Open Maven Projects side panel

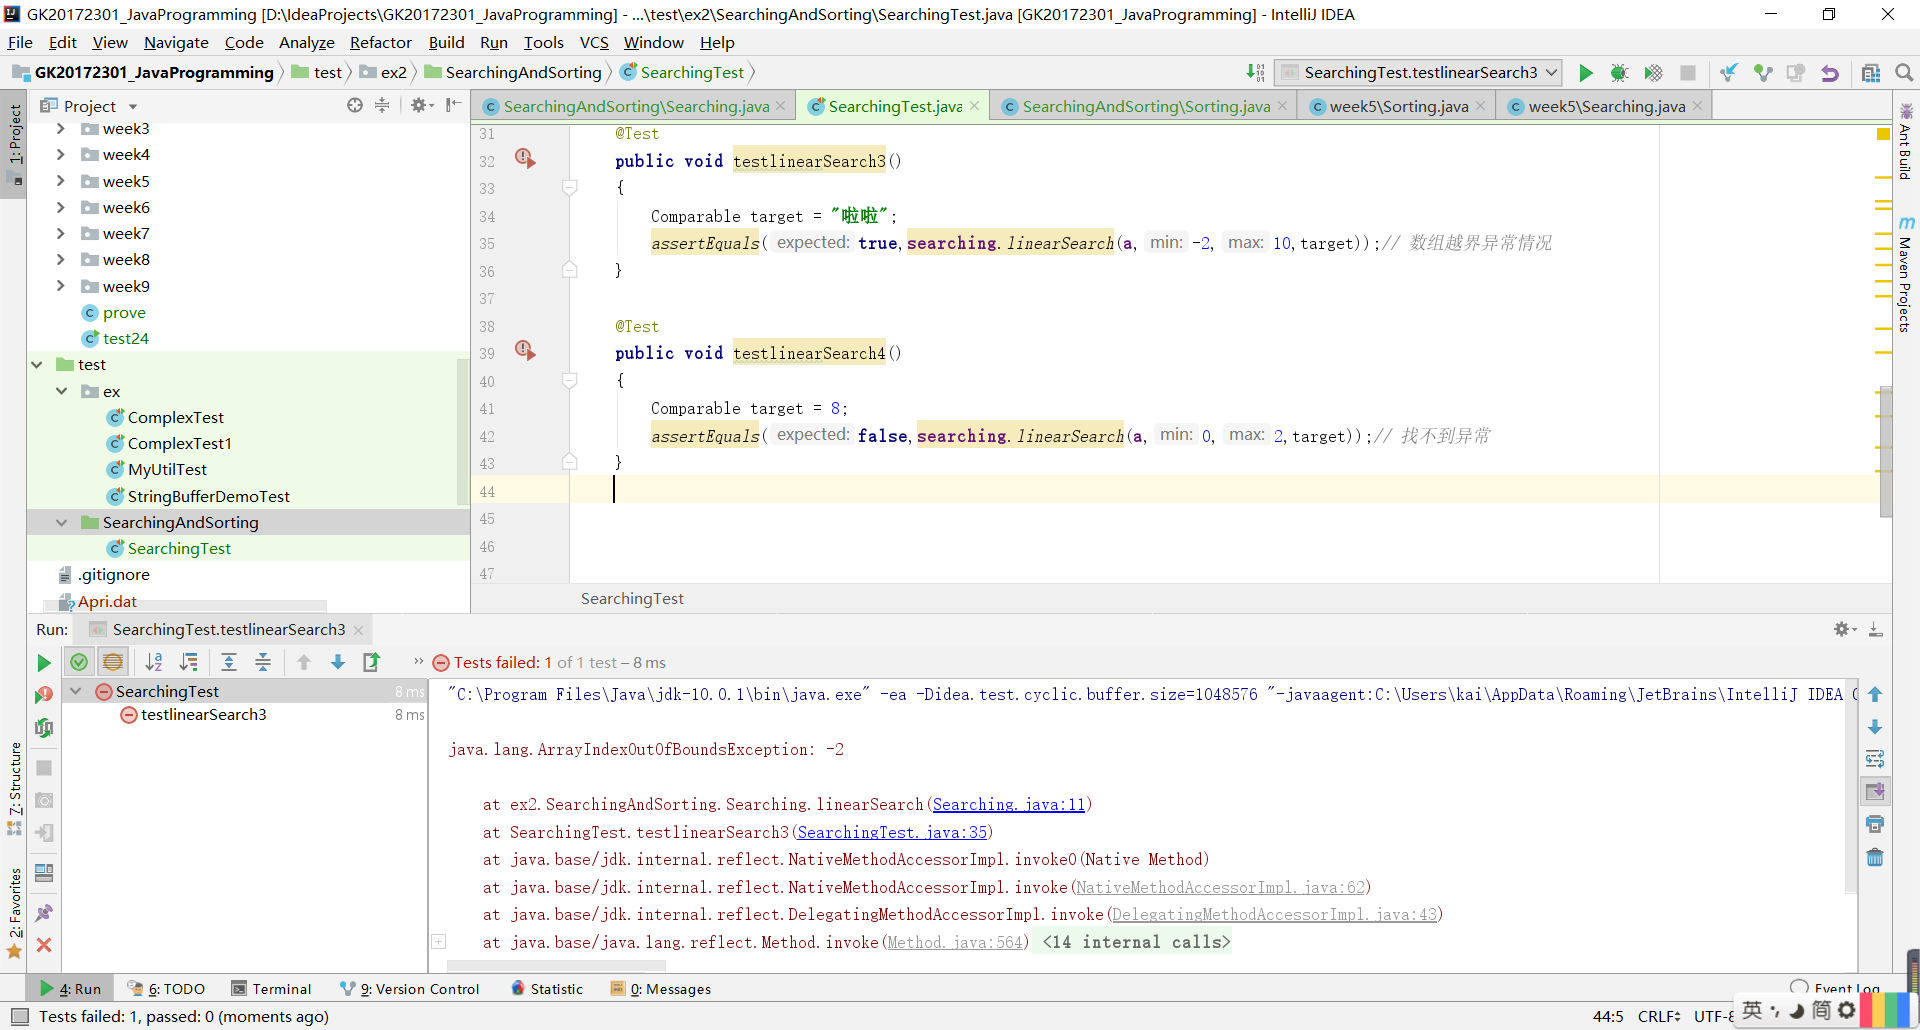tap(1906, 273)
